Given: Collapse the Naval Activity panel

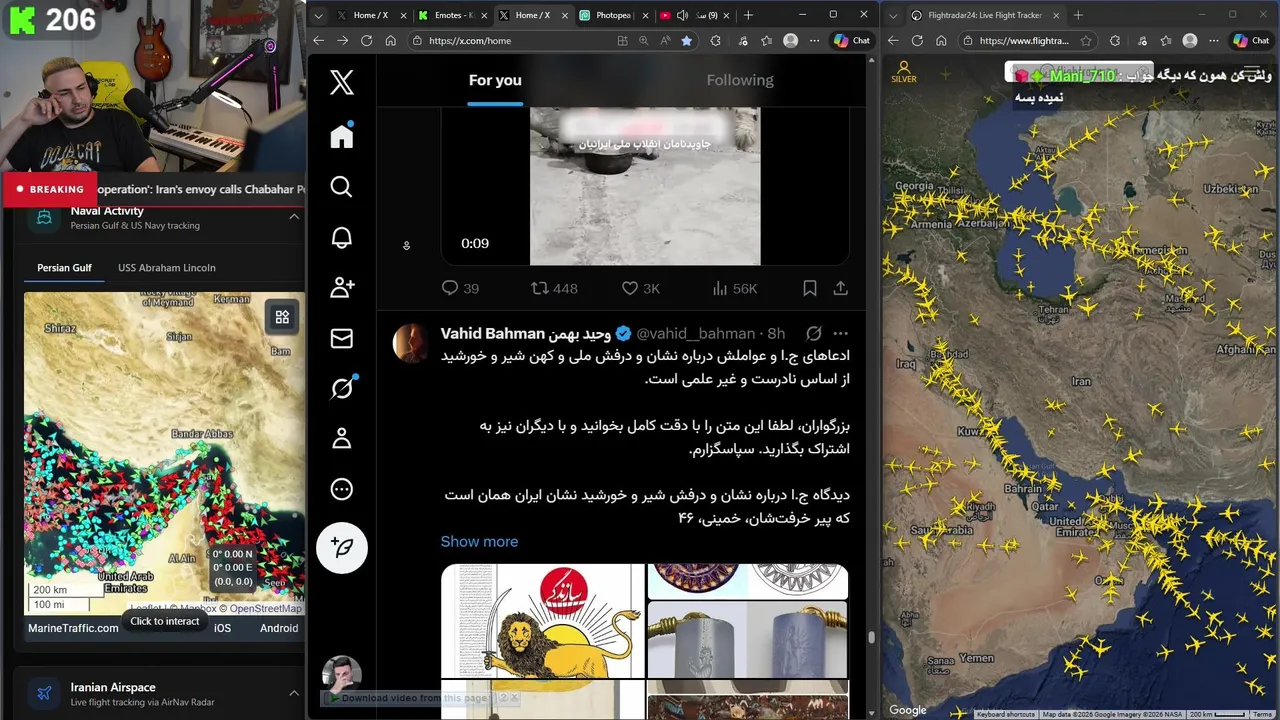Looking at the screenshot, I should coord(294,216).
